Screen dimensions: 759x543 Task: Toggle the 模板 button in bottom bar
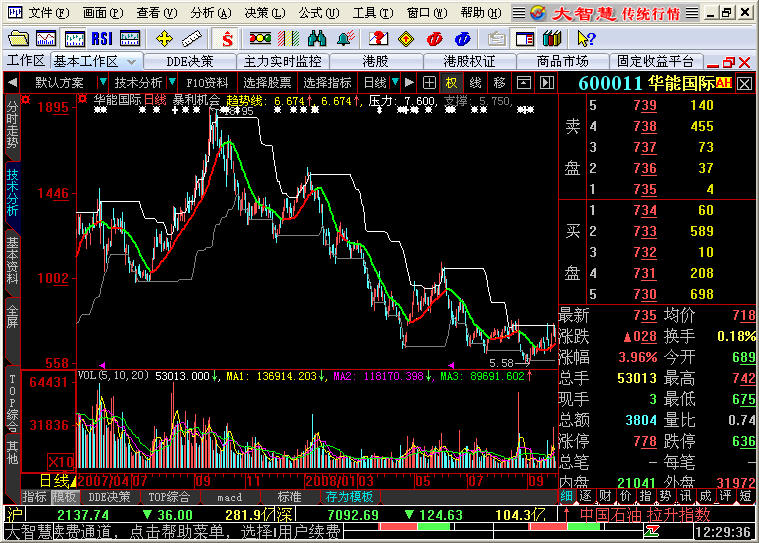pos(64,497)
